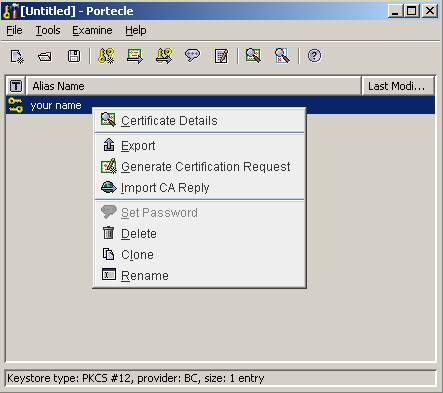Click the Open Keystore folder icon

click(x=45, y=56)
